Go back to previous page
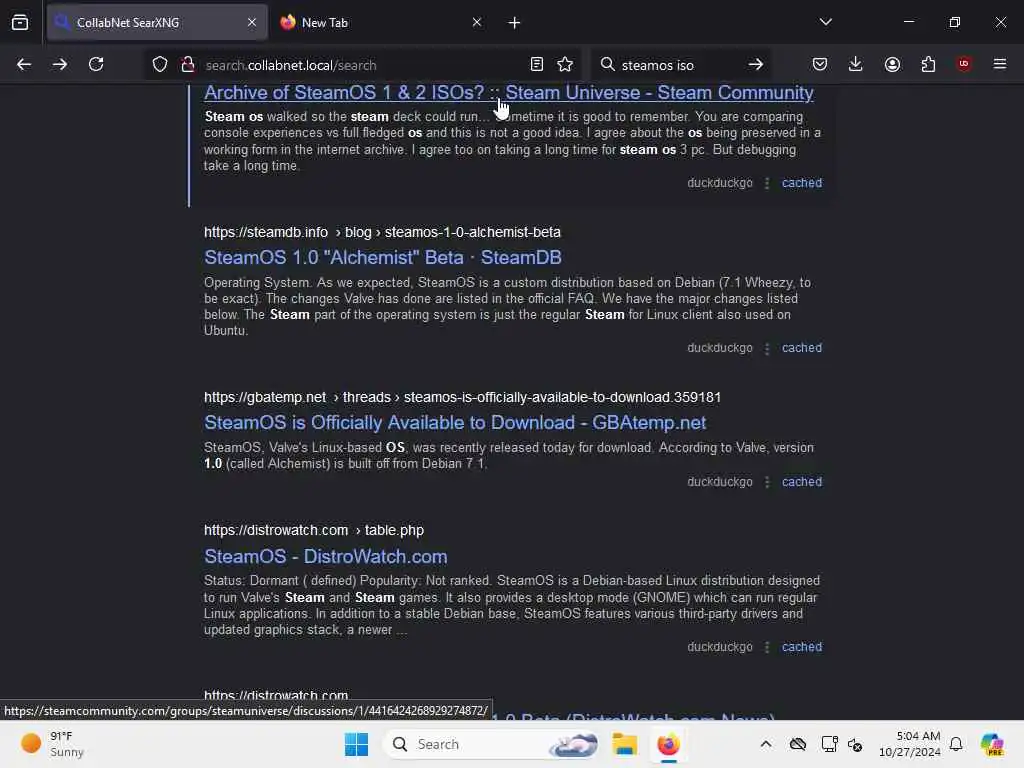1024x768 pixels. 24,64
